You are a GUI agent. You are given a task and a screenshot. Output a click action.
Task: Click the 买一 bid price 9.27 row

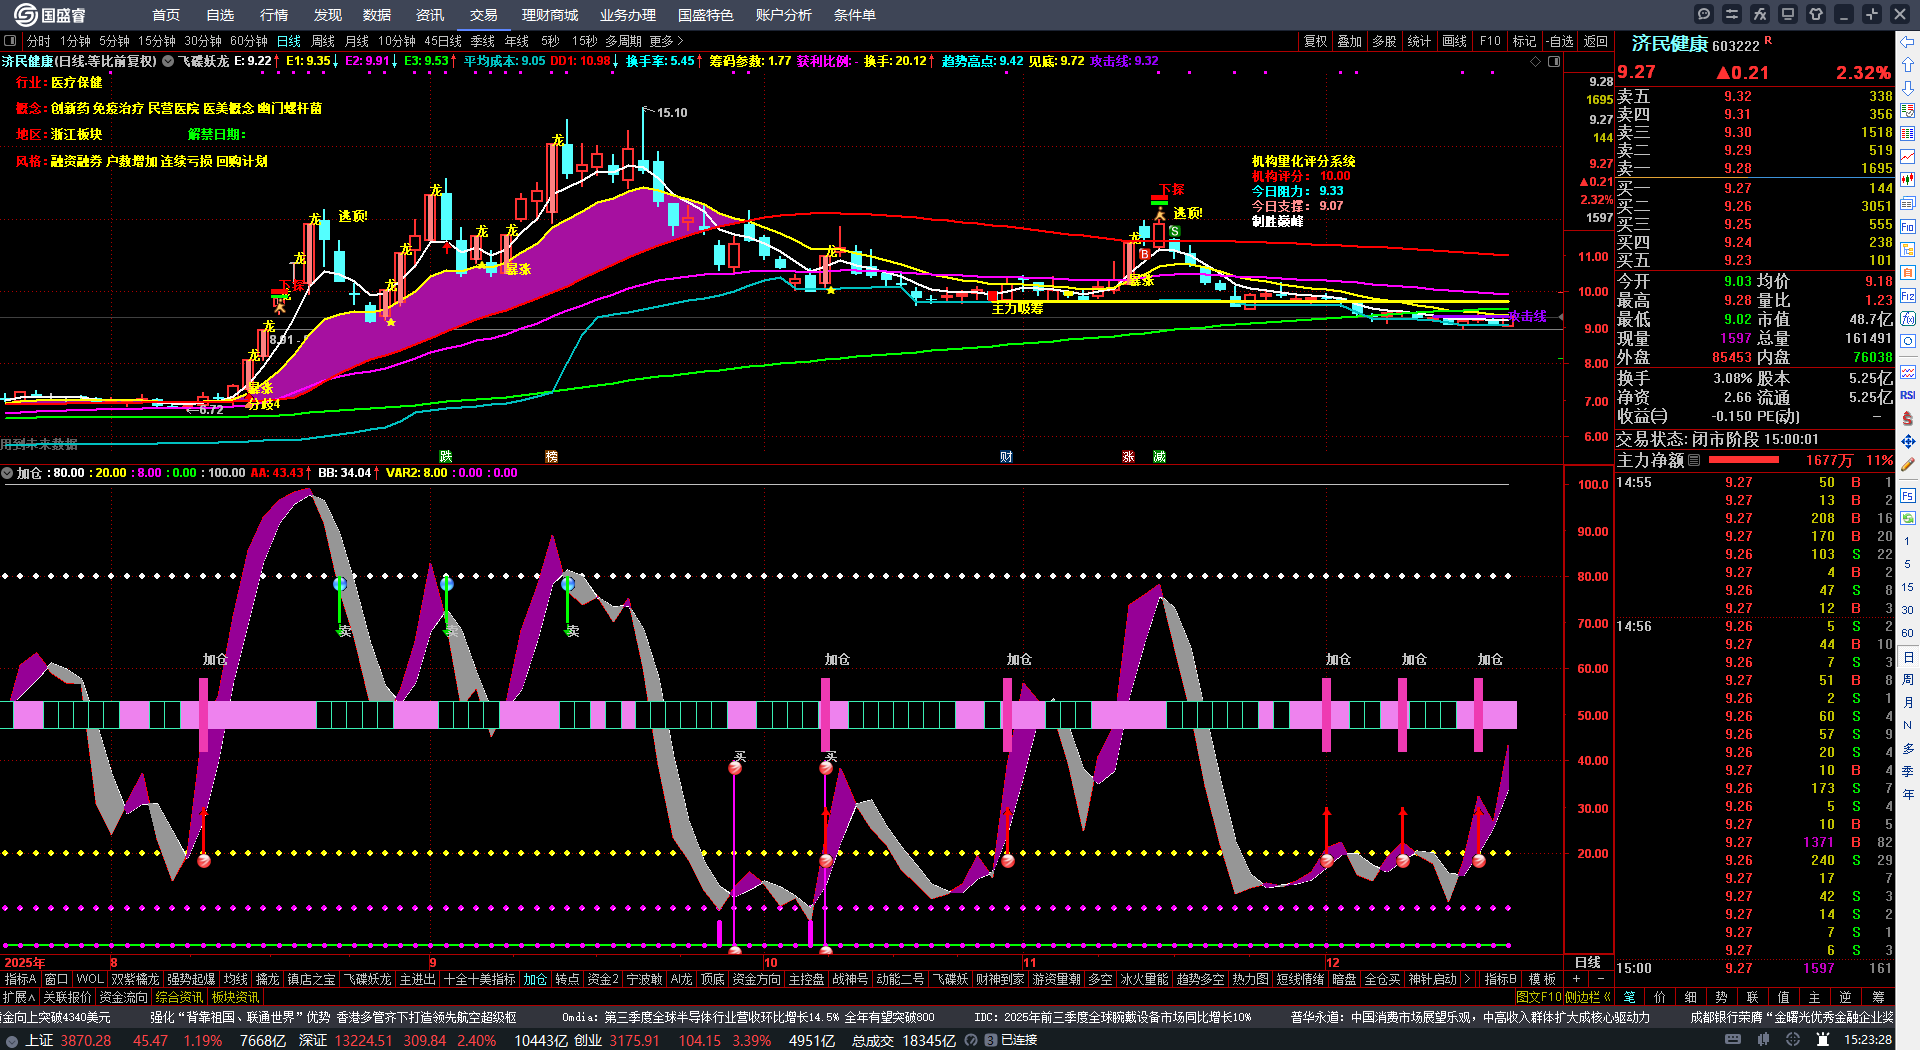pyautogui.click(x=1755, y=188)
